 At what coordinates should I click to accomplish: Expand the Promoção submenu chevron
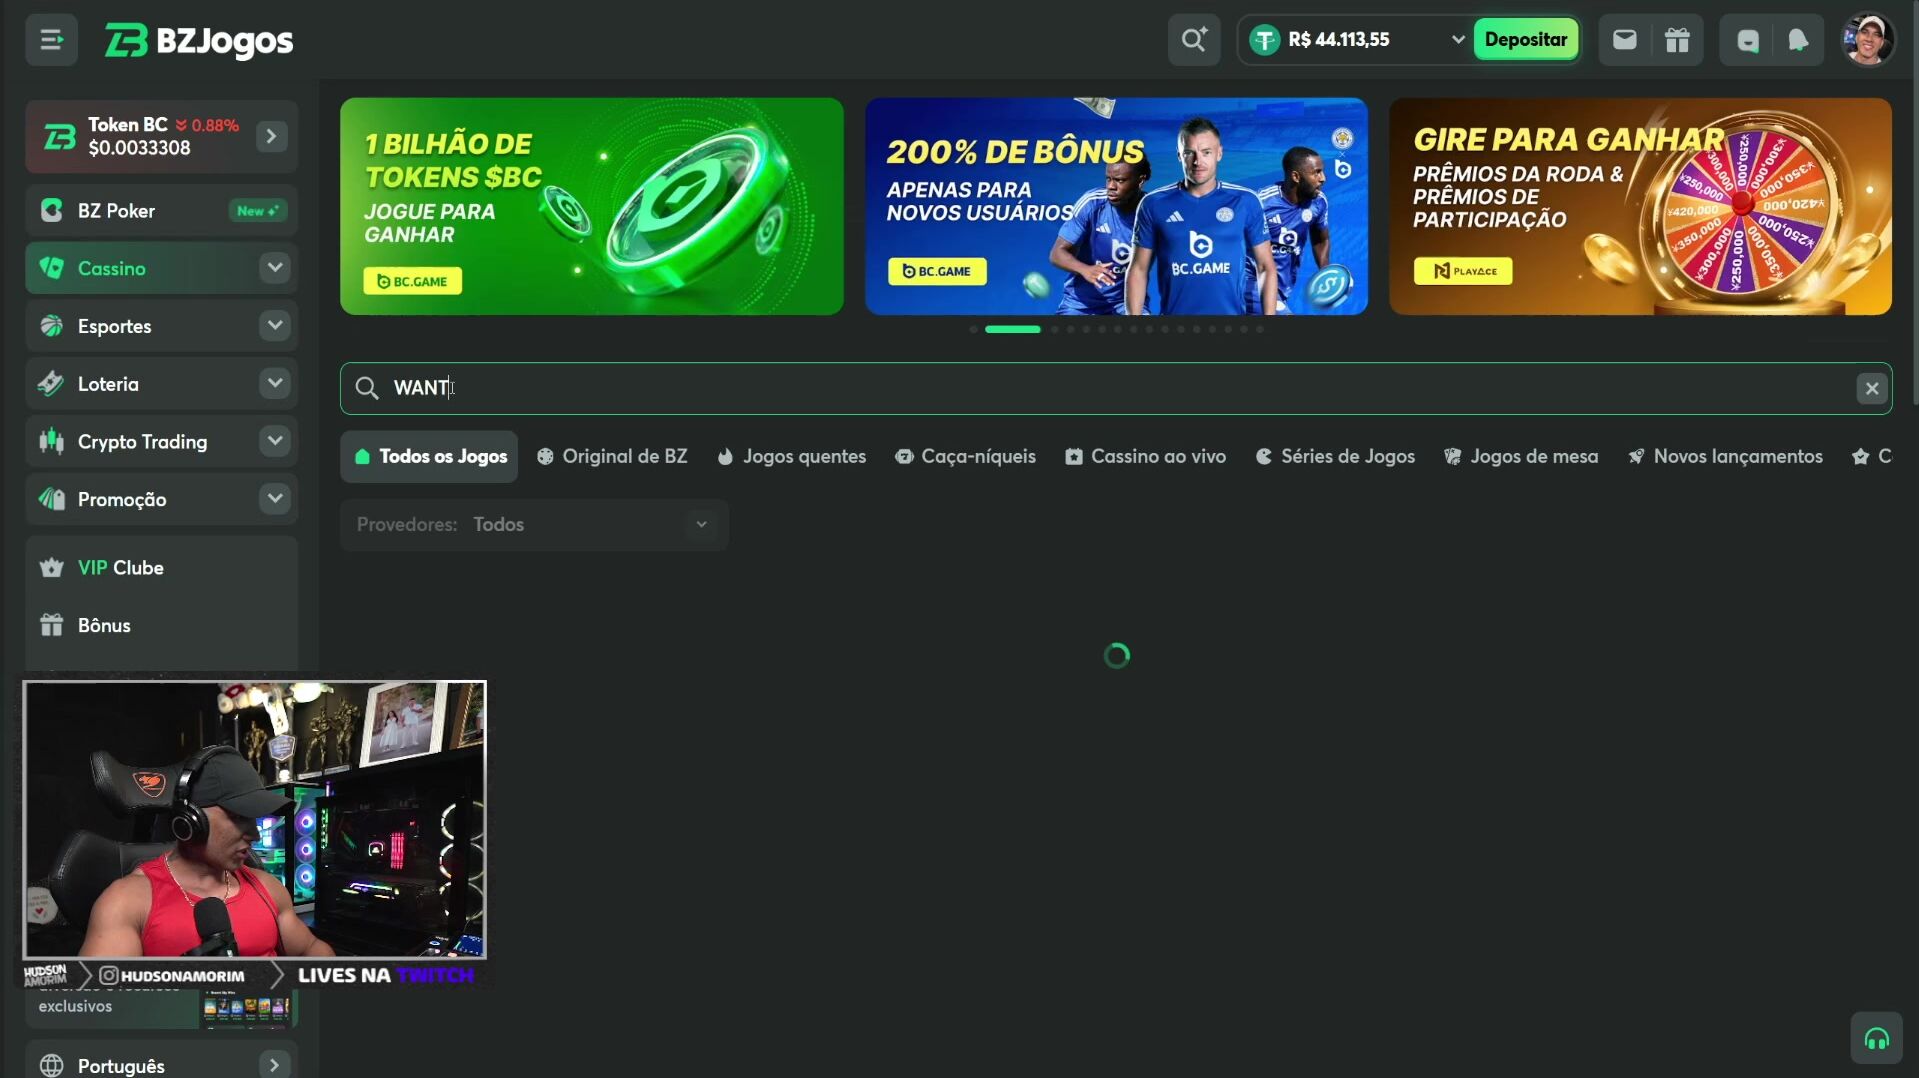(274, 499)
